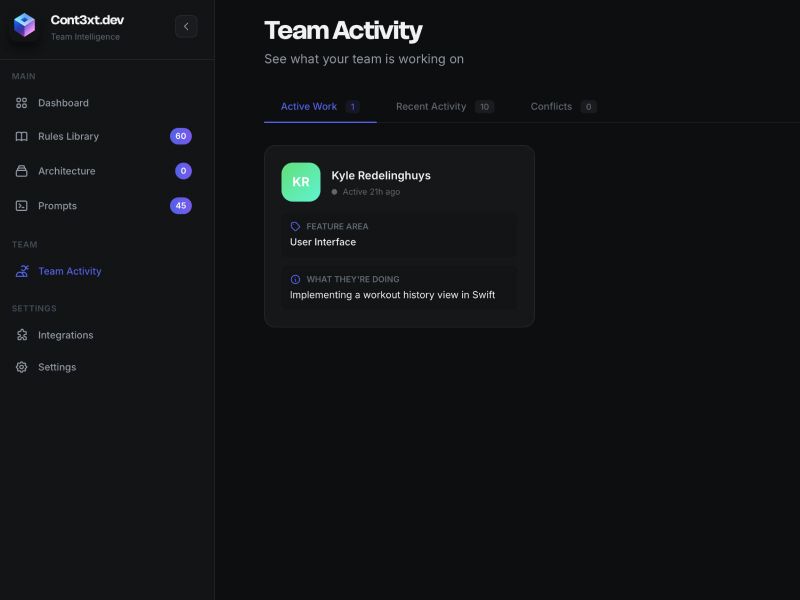Open Settings using the gear icon

coord(21,367)
